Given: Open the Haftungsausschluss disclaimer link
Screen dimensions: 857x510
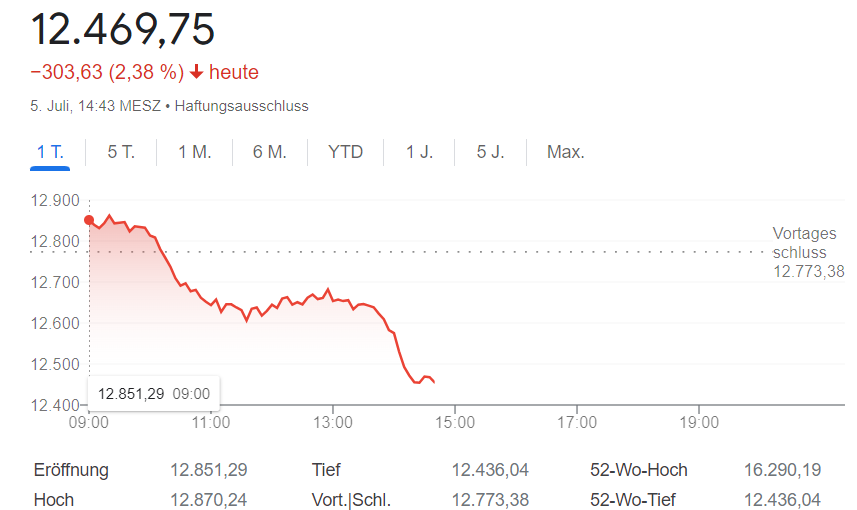Looking at the screenshot, I should (242, 105).
